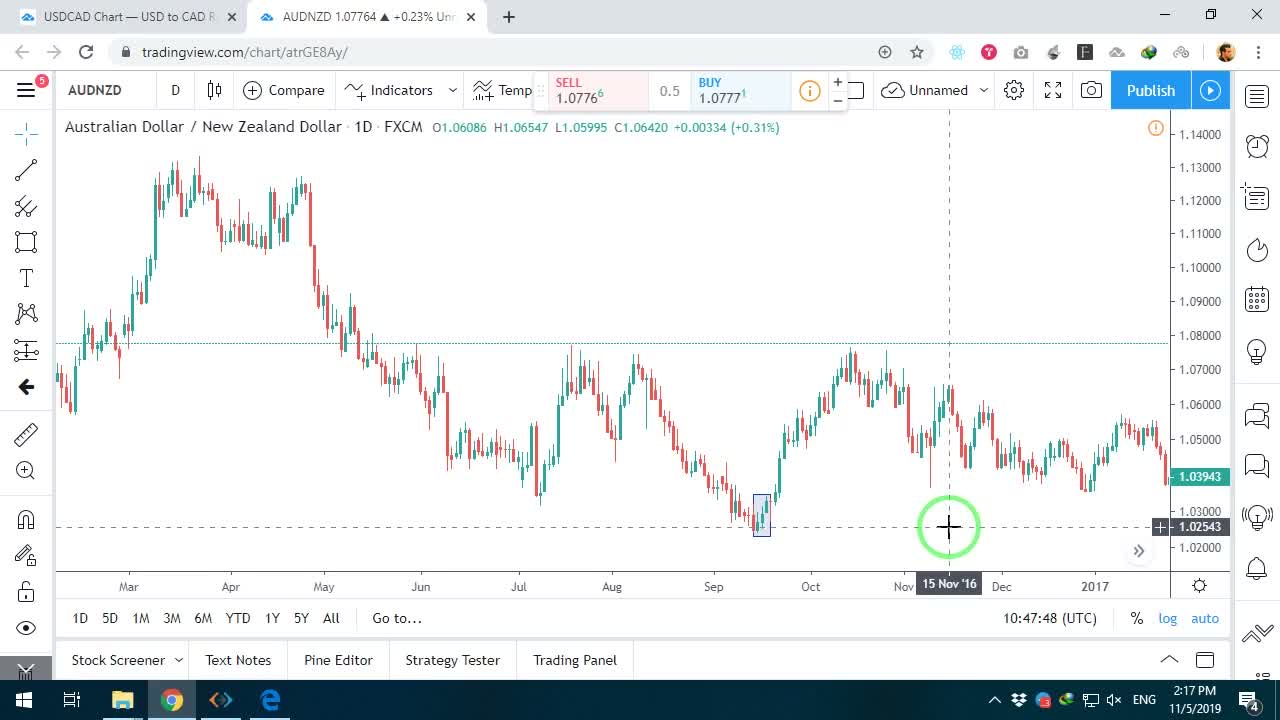Open the public chat panel
The height and width of the screenshot is (720, 1280).
point(1257,415)
